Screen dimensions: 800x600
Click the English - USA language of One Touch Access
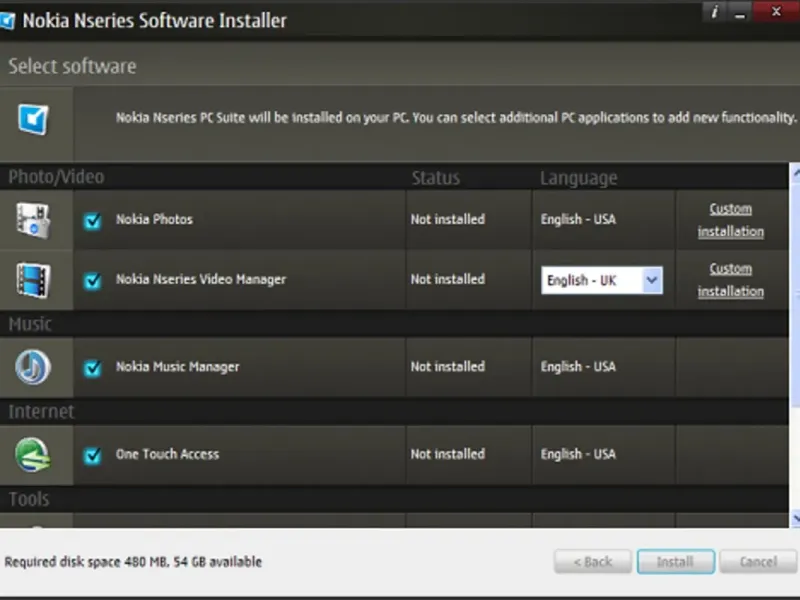(578, 454)
